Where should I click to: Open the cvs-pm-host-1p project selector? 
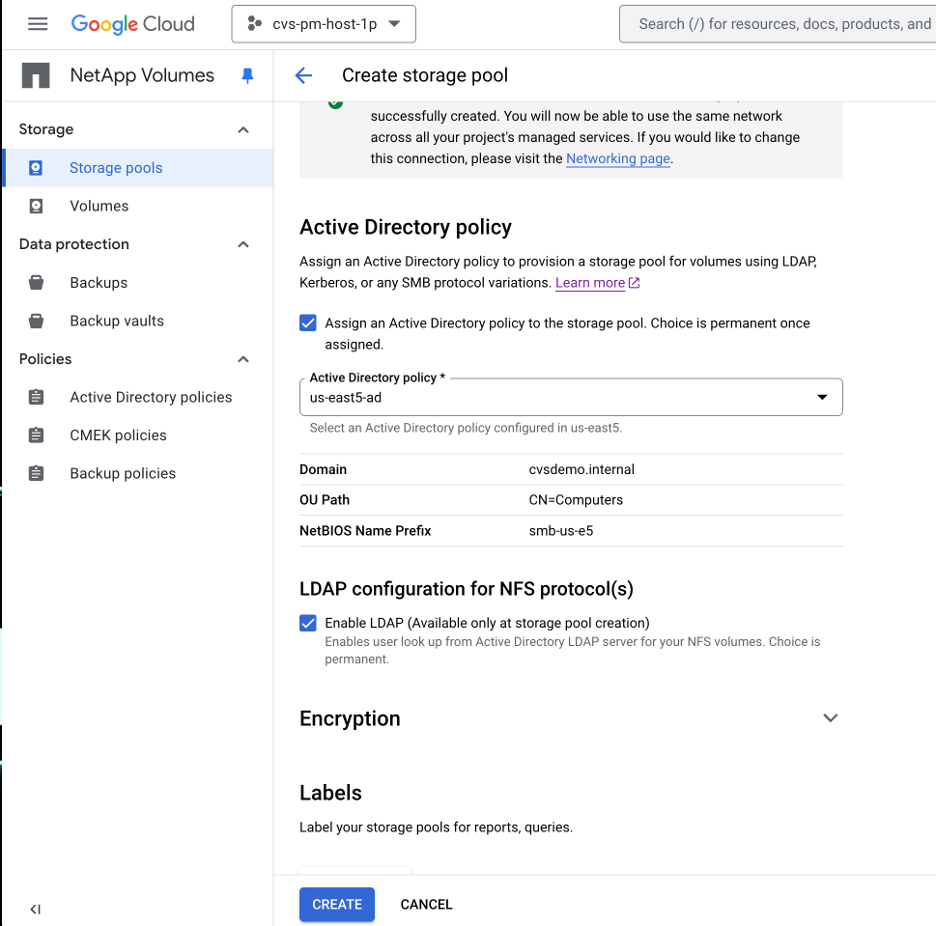point(324,24)
